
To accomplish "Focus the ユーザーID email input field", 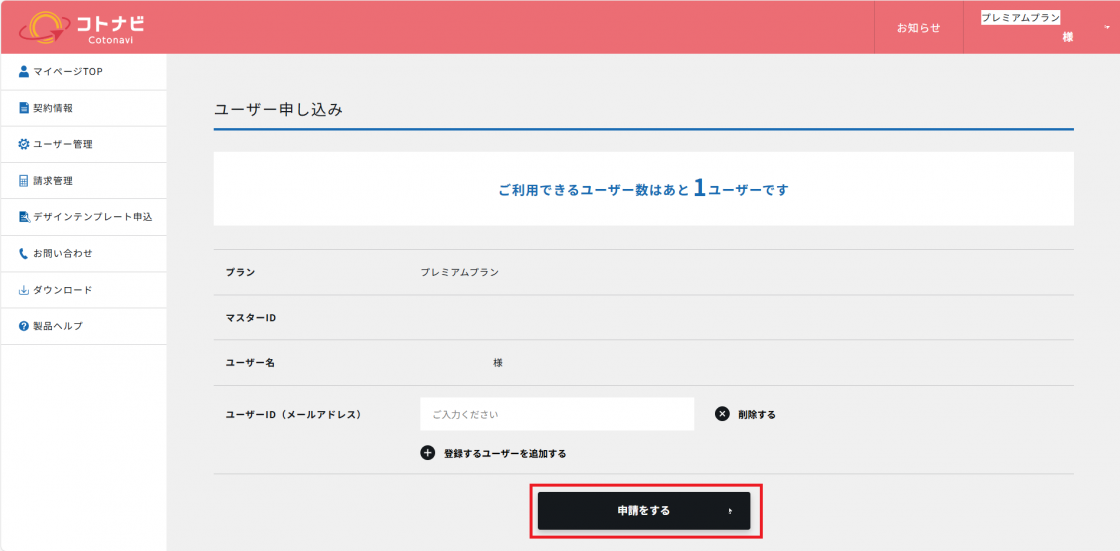I will point(557,414).
